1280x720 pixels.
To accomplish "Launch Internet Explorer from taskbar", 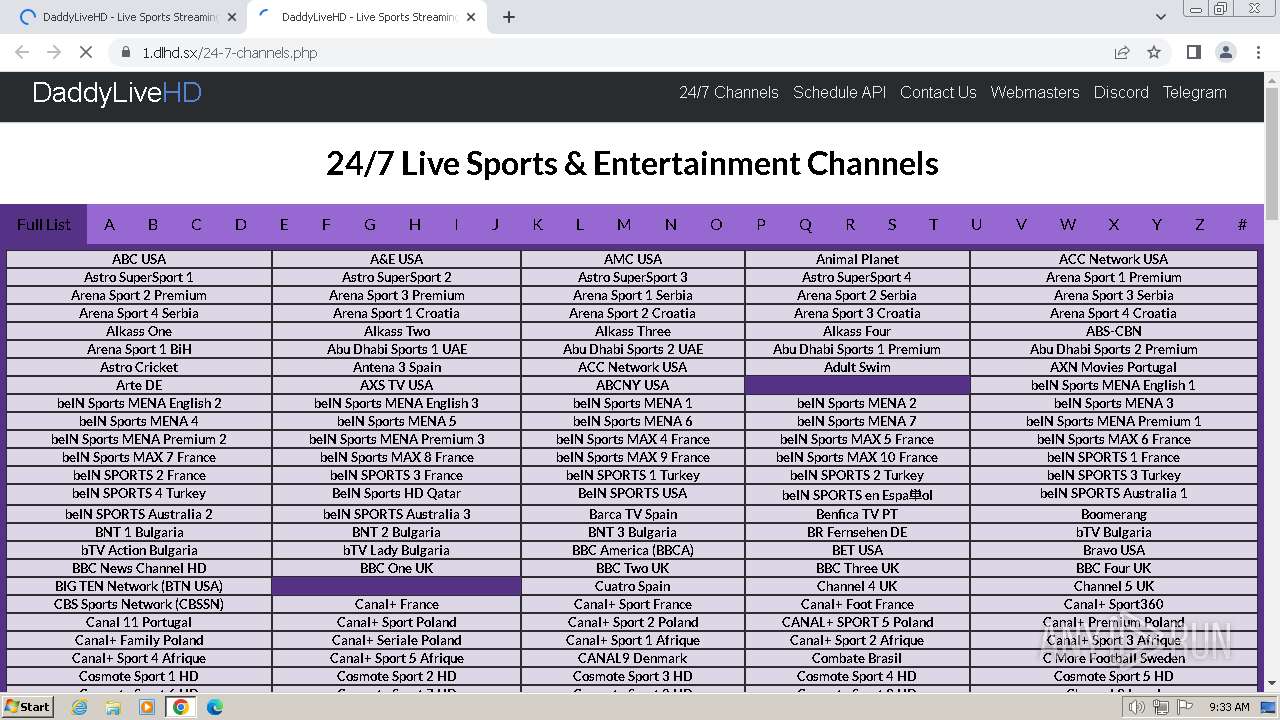I will [80, 707].
